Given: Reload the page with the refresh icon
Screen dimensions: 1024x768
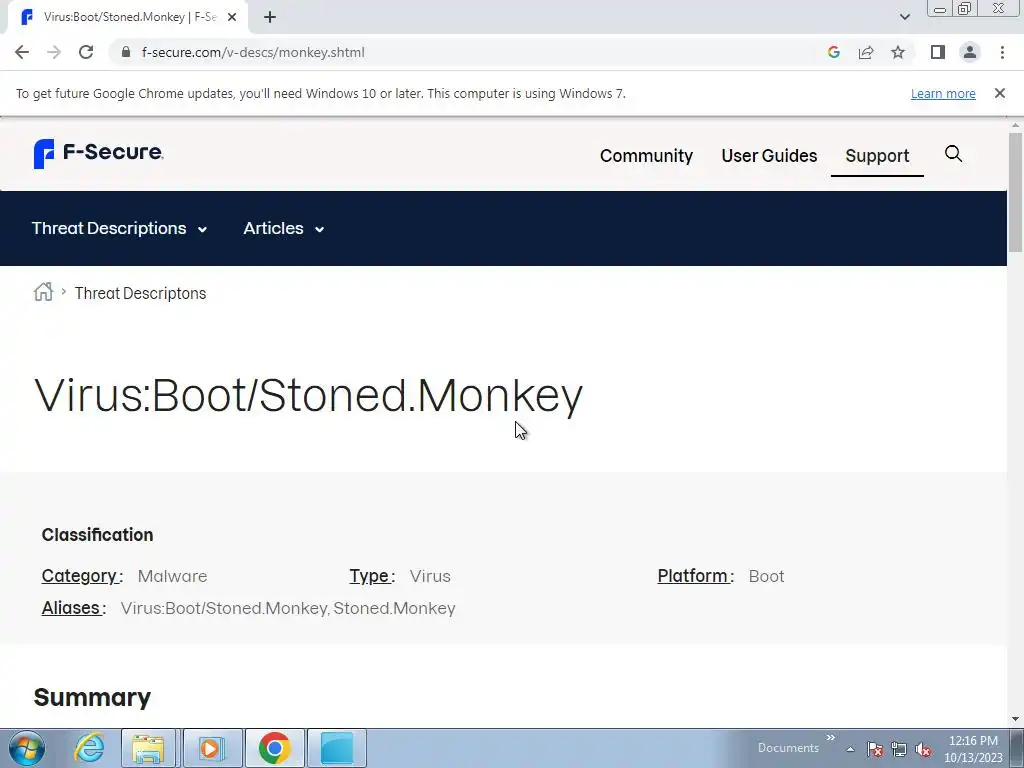Looking at the screenshot, I should tap(86, 52).
